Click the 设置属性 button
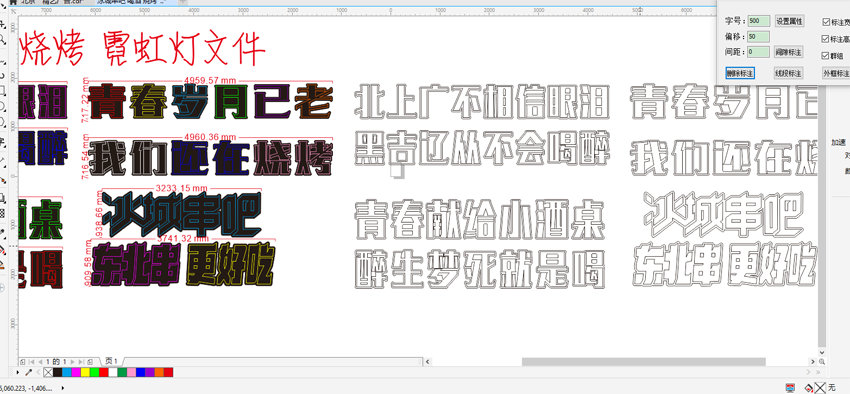Screen dimensions: 850x394 coord(789,21)
